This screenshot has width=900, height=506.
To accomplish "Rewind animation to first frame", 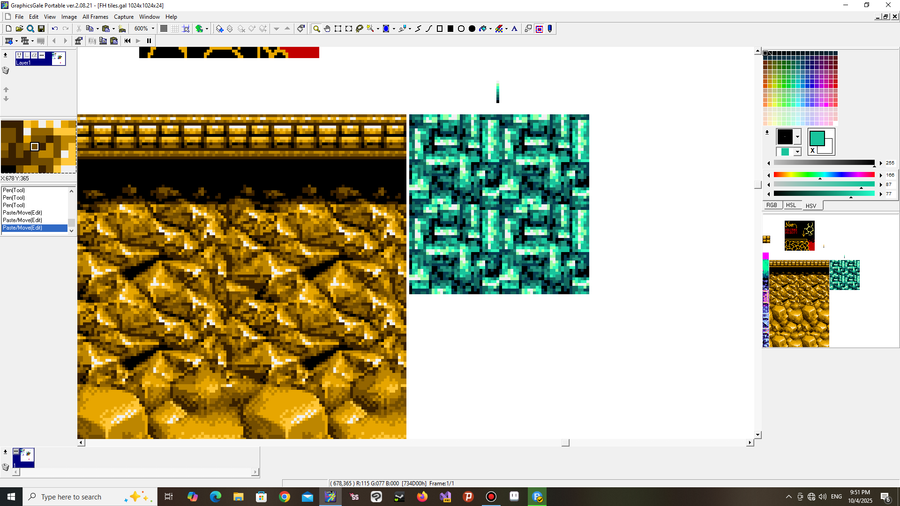I will pyautogui.click(x=127, y=41).
